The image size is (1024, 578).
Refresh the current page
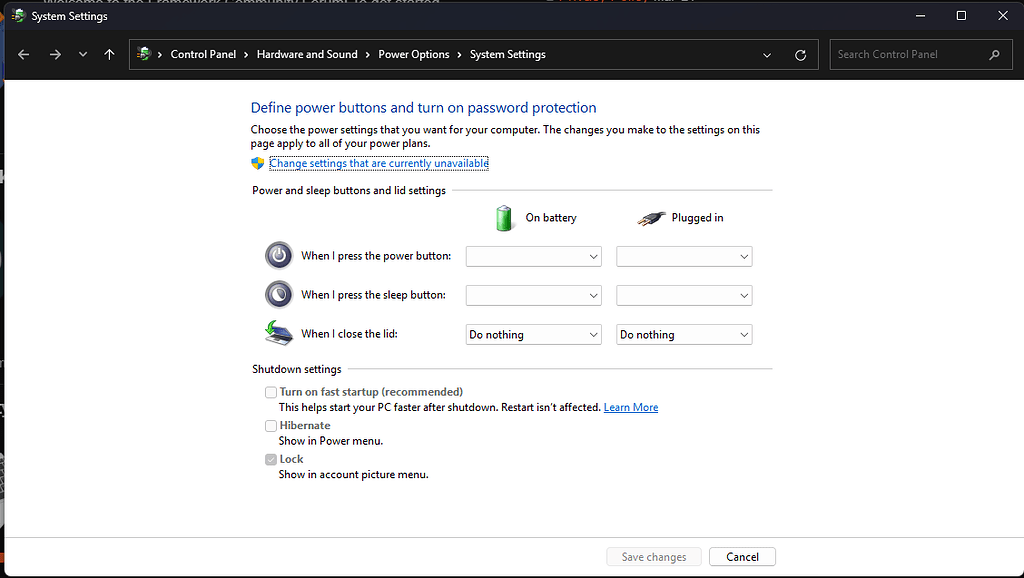point(800,54)
